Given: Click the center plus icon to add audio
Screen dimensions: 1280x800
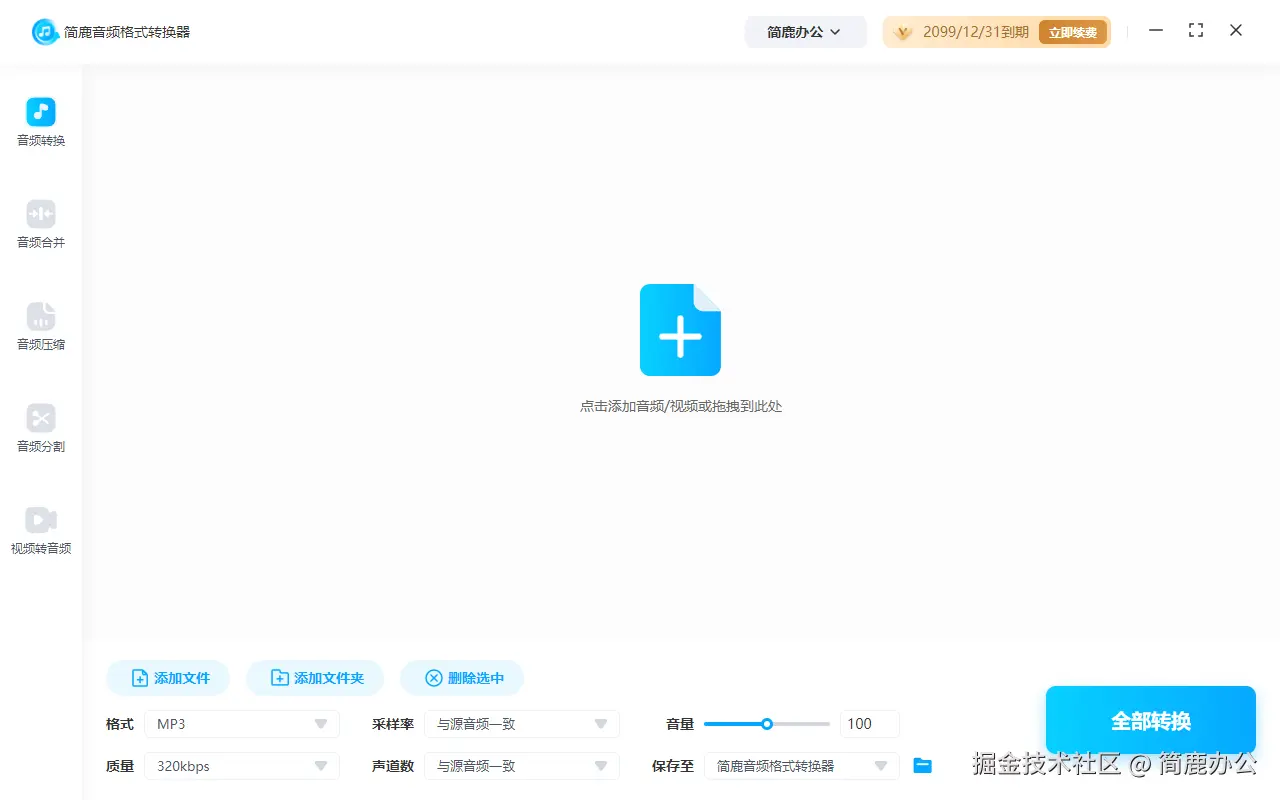Looking at the screenshot, I should coord(680,330).
